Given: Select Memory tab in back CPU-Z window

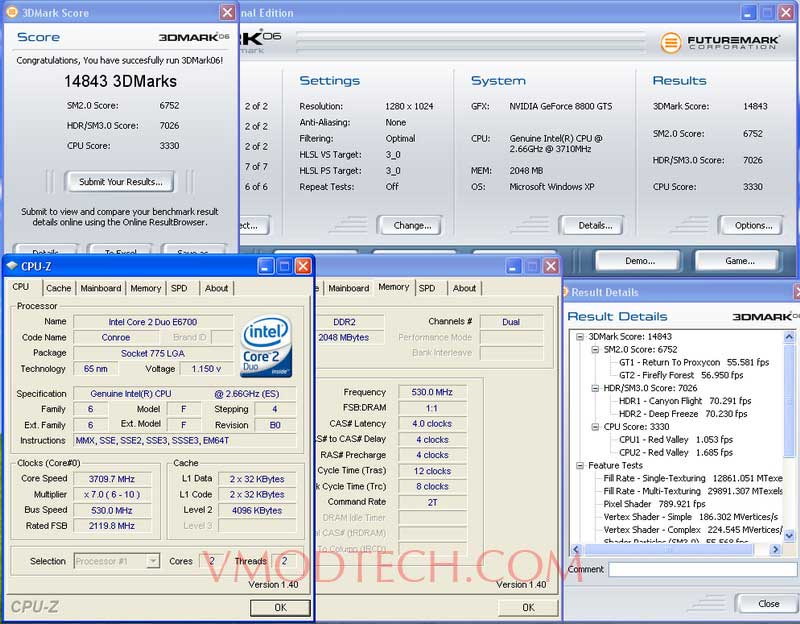Looking at the screenshot, I should 393,287.
